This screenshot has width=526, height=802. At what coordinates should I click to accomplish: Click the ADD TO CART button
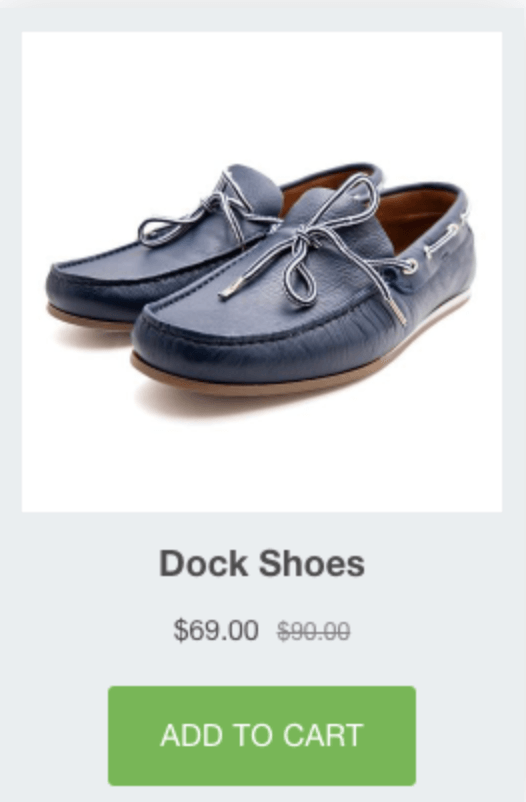[261, 736]
